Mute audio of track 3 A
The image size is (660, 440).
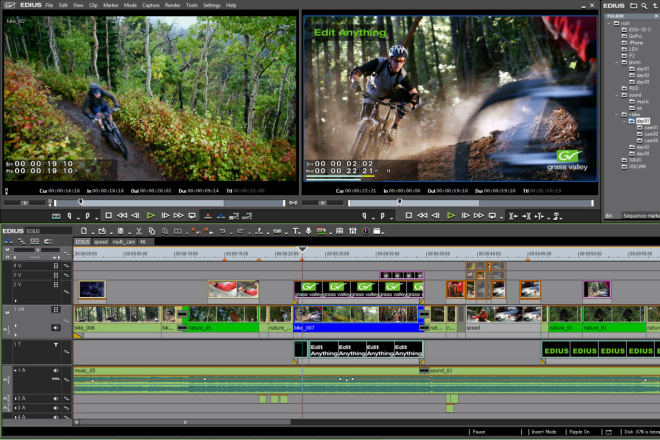[x=56, y=408]
